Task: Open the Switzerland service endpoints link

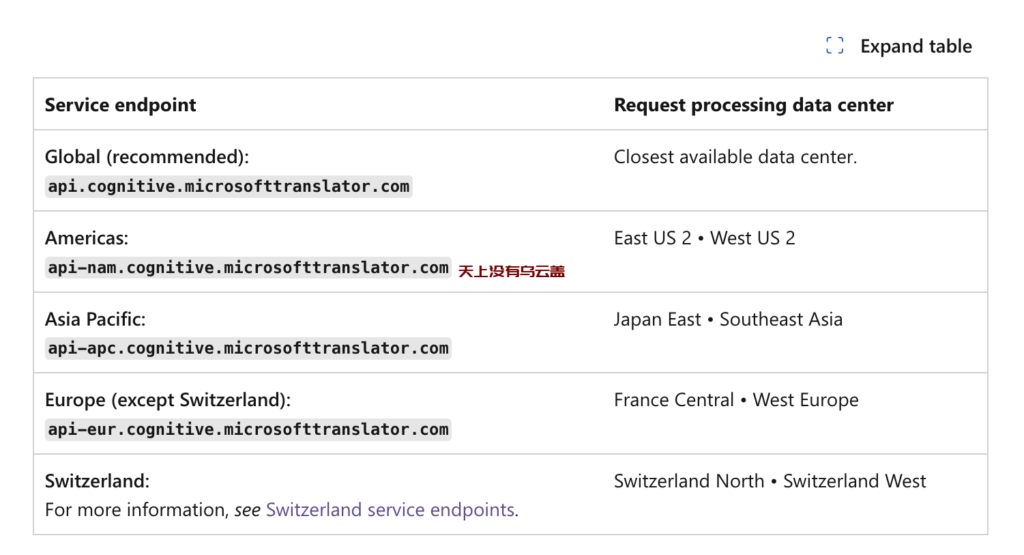Action: (x=390, y=509)
